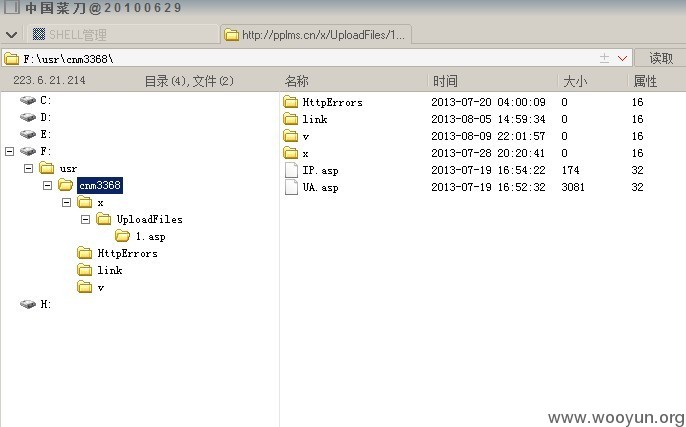This screenshot has width=686, height=427.
Task: Click the C: drive icon in tree
Action: tap(28, 100)
